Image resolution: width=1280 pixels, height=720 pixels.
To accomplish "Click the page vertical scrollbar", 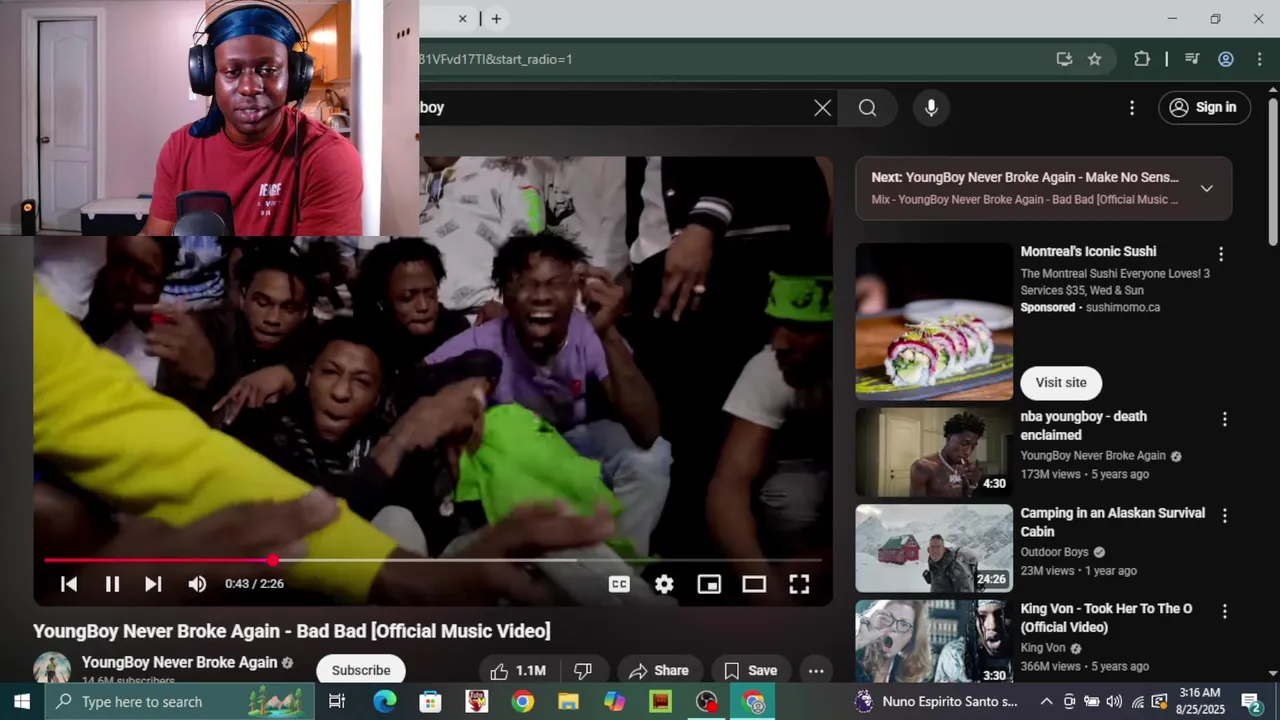I will [x=1273, y=170].
